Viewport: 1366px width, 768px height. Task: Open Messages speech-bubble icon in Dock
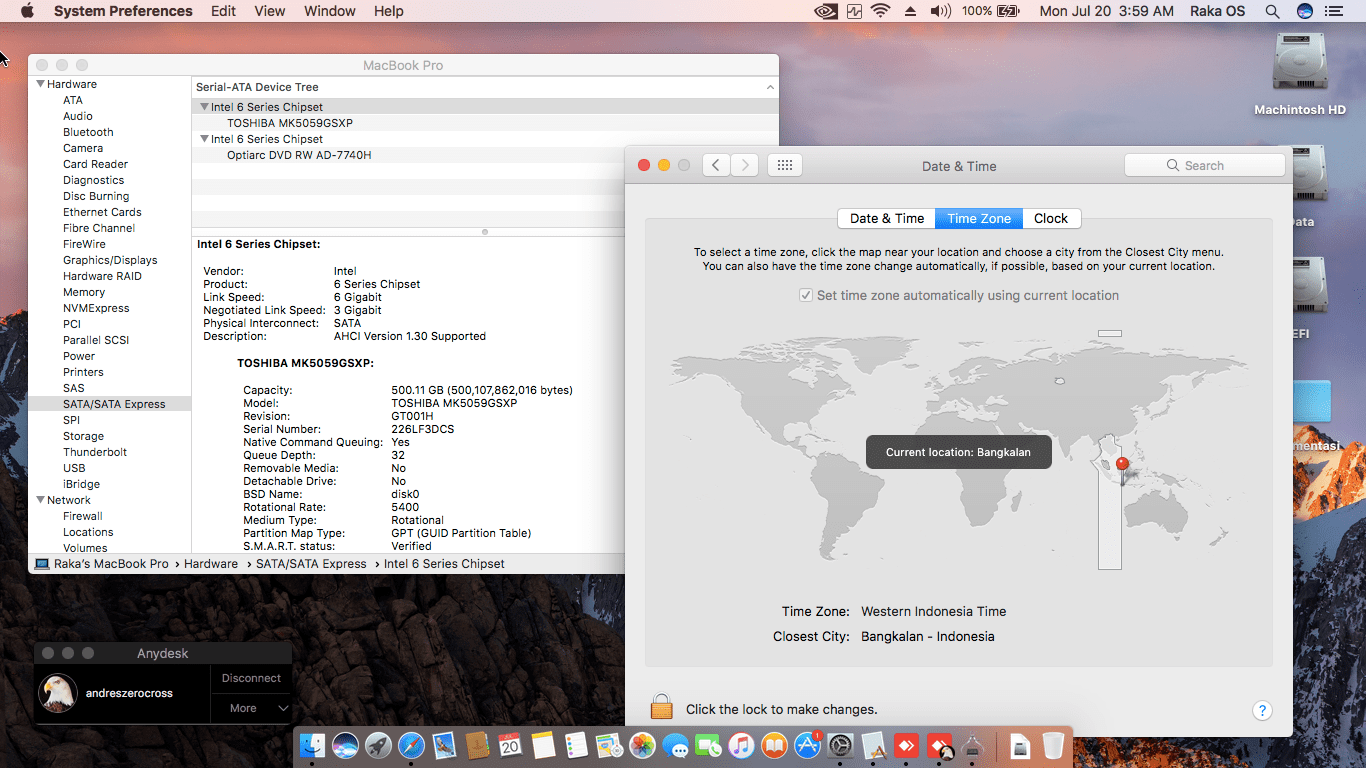675,745
